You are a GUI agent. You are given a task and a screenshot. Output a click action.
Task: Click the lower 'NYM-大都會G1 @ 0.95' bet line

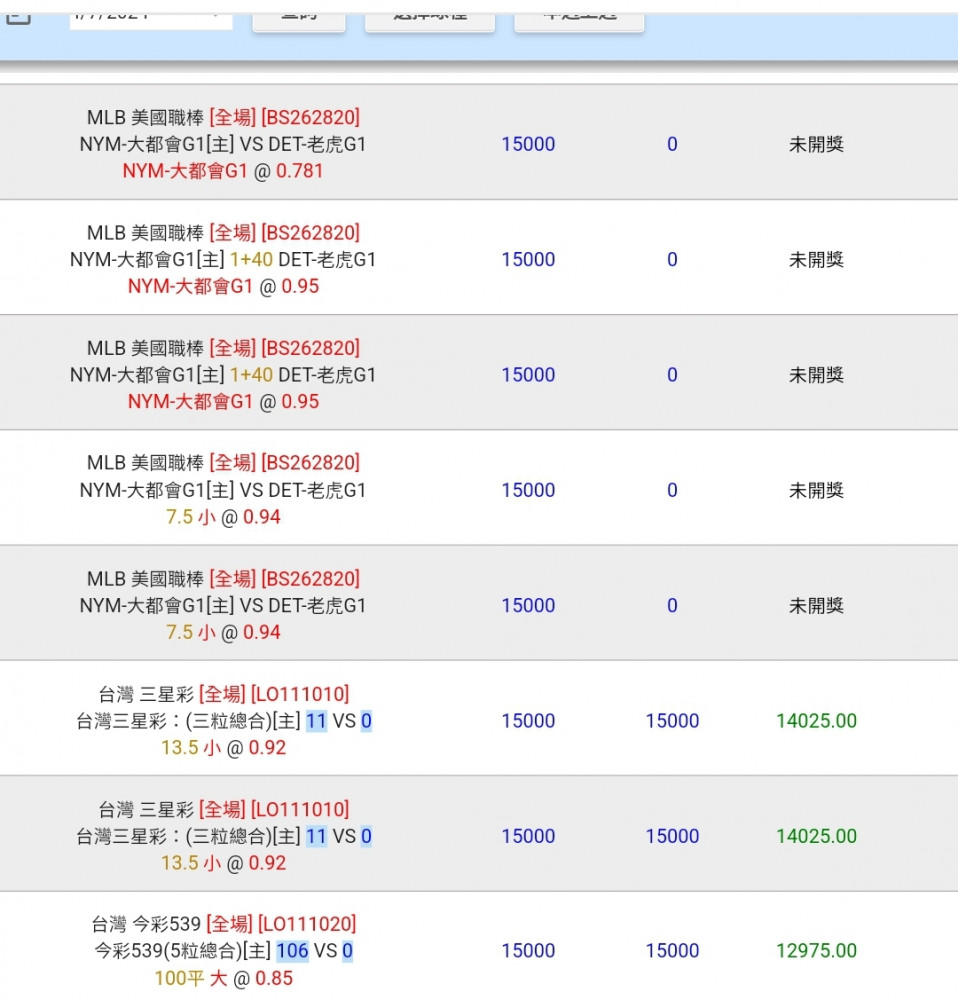(x=223, y=401)
